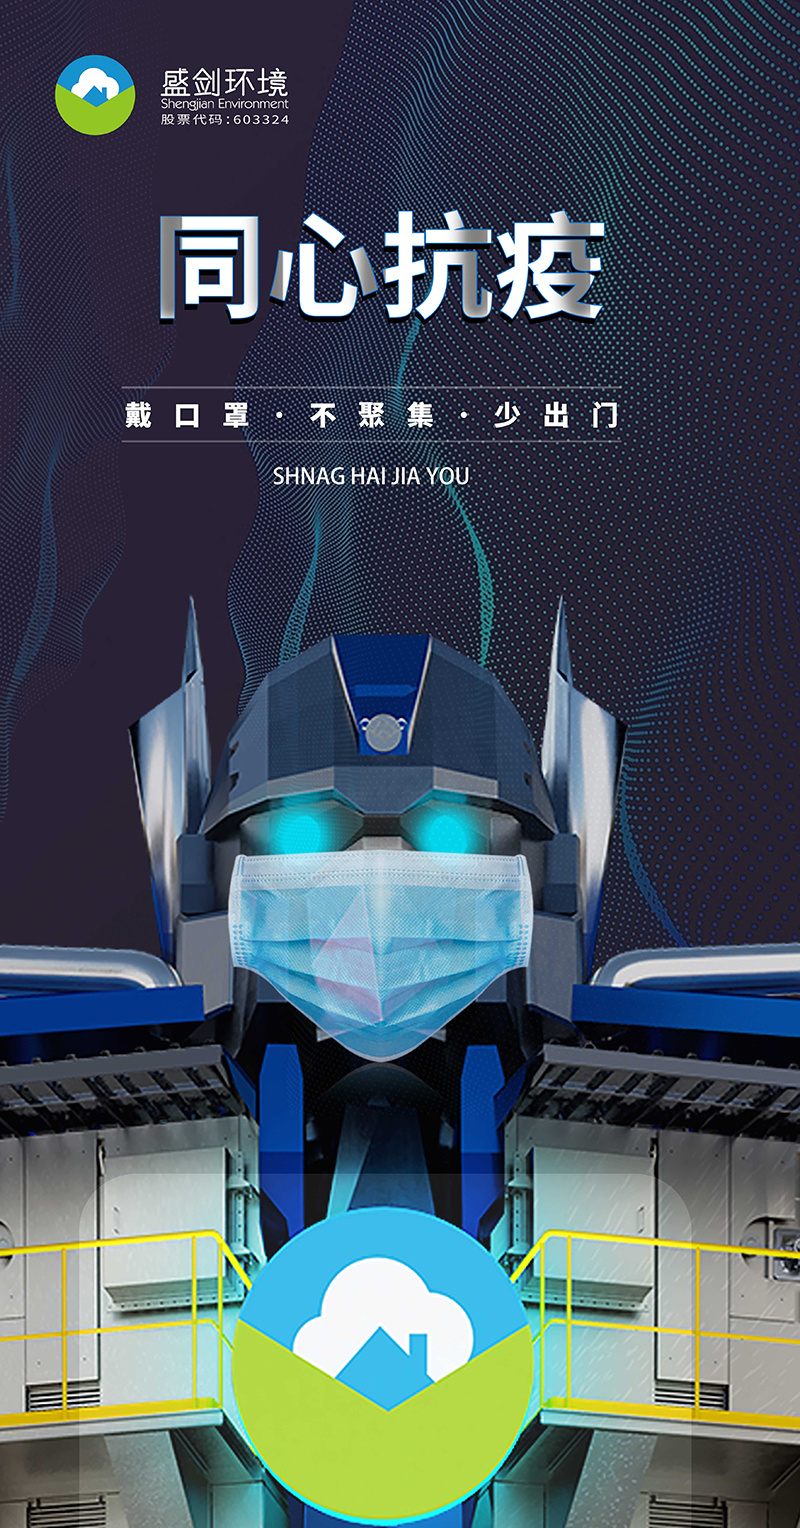
Task: Click the robot's blue surgical mask
Action: (380, 955)
